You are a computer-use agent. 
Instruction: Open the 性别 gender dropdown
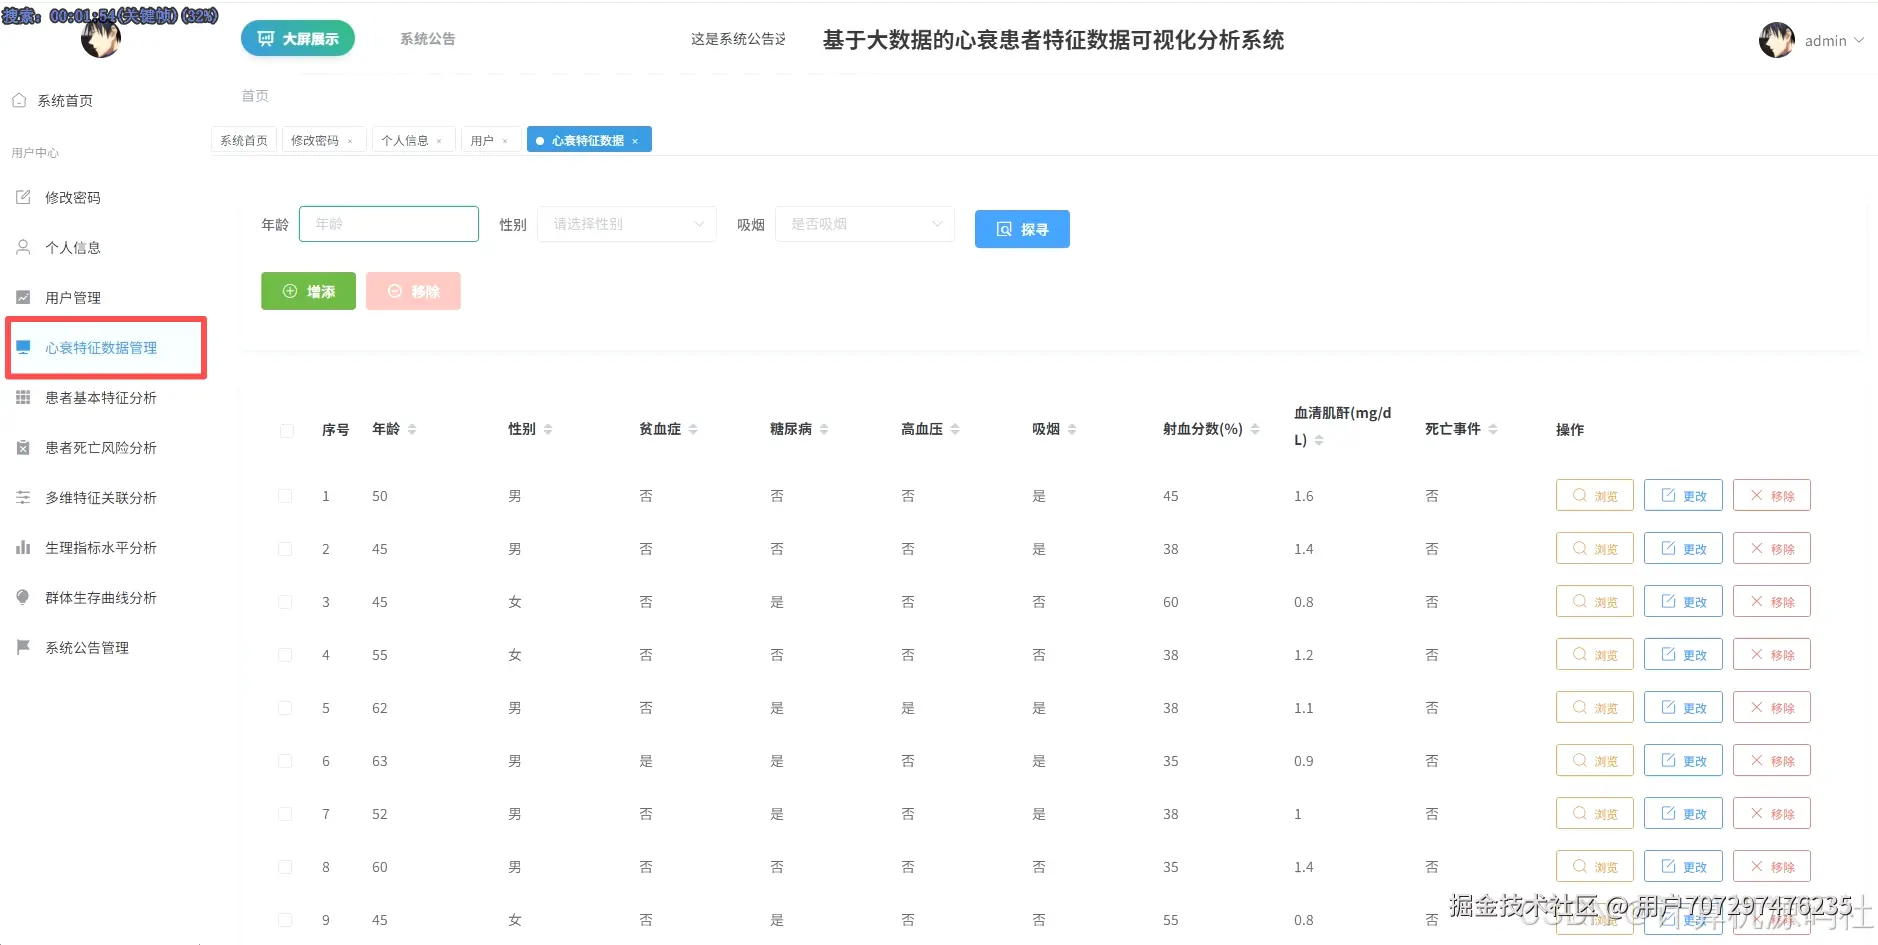click(x=626, y=224)
